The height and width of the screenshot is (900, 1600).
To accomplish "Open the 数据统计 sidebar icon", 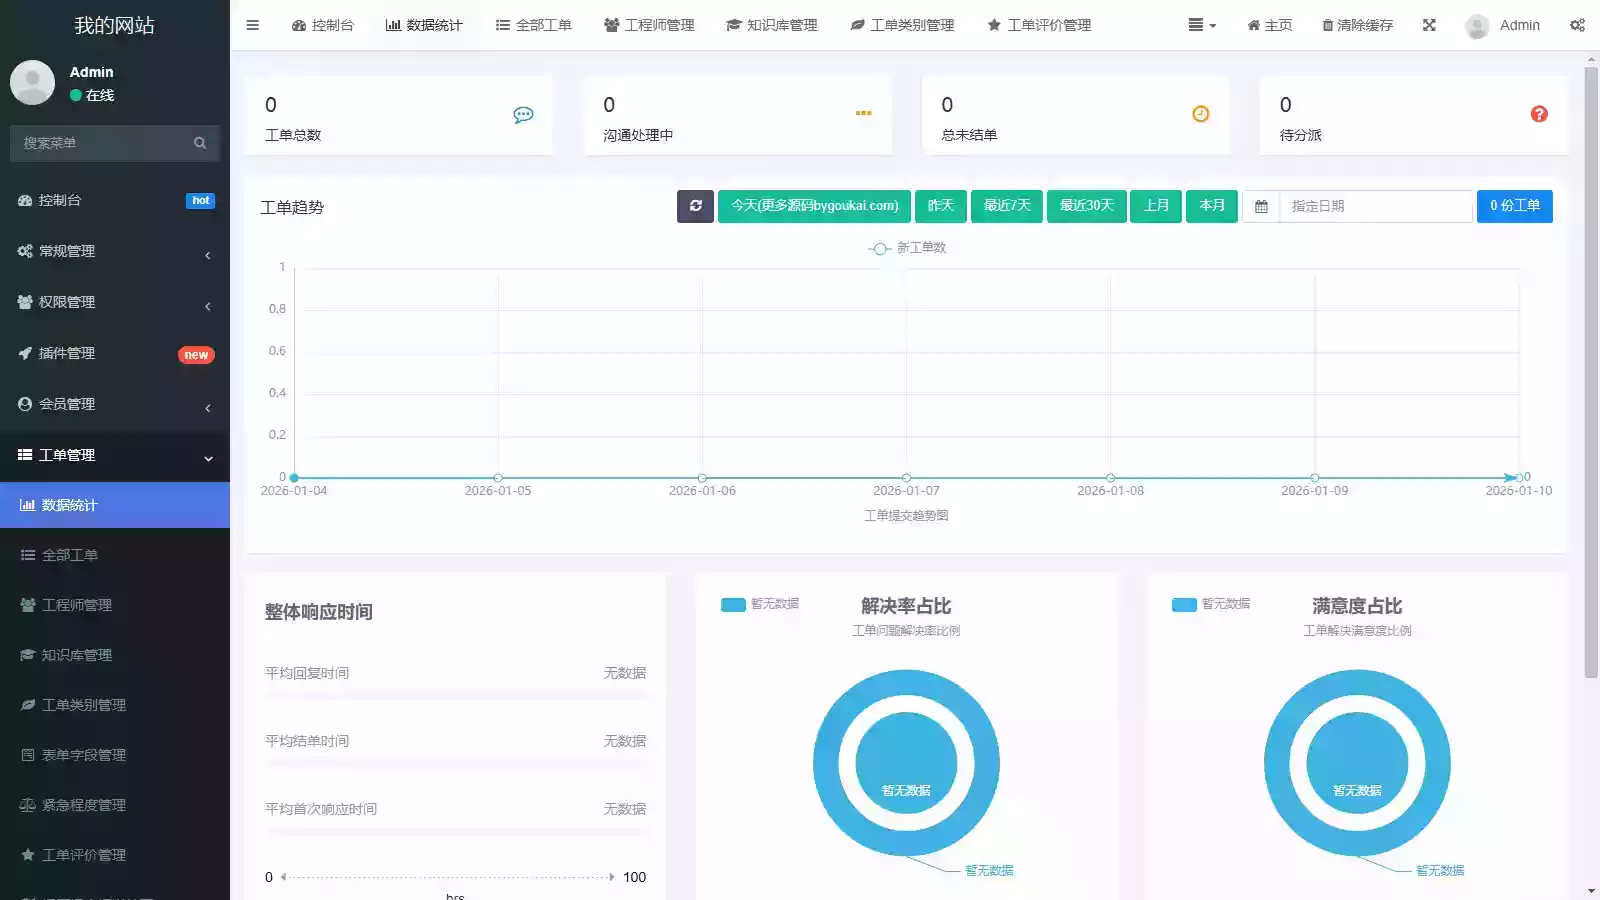I will [x=27, y=505].
